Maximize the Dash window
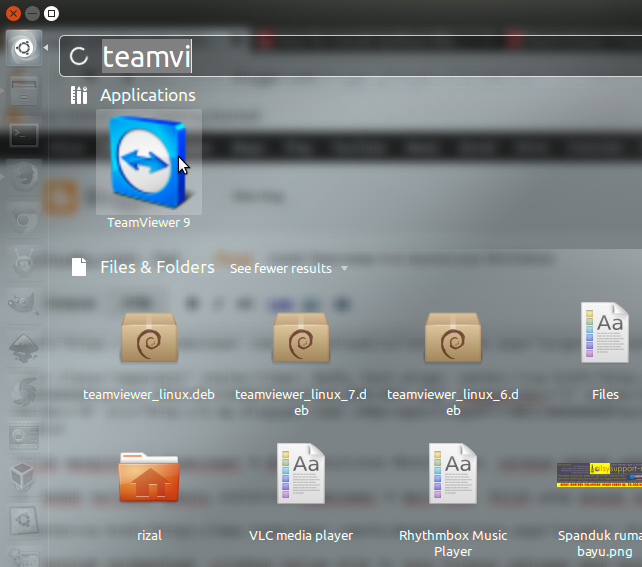The width and height of the screenshot is (642, 567). (51, 14)
